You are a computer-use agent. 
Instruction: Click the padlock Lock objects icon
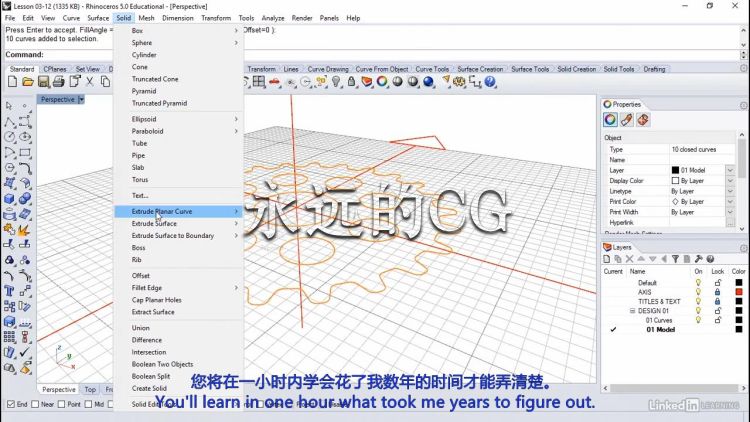click(352, 82)
